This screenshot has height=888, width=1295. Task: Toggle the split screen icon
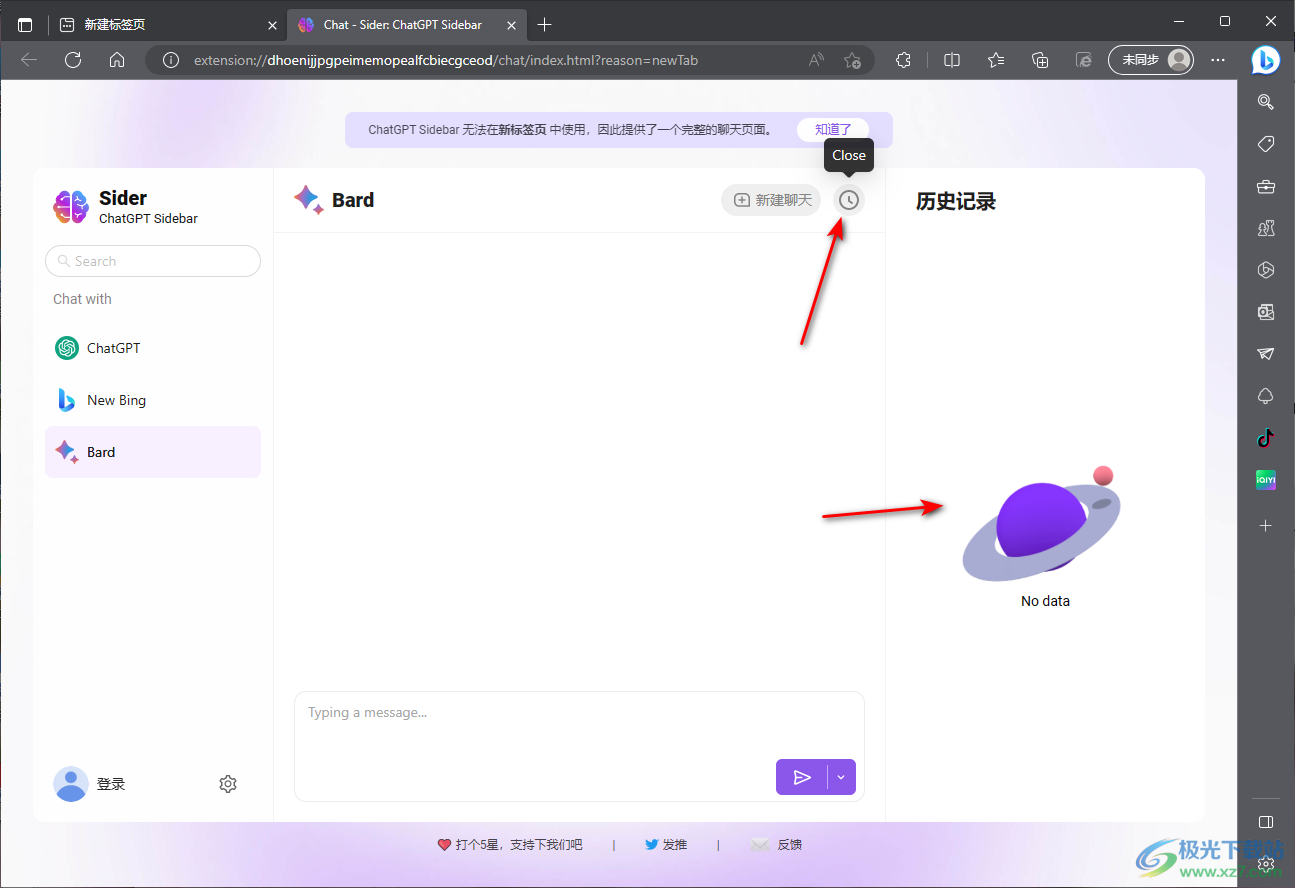(952, 60)
